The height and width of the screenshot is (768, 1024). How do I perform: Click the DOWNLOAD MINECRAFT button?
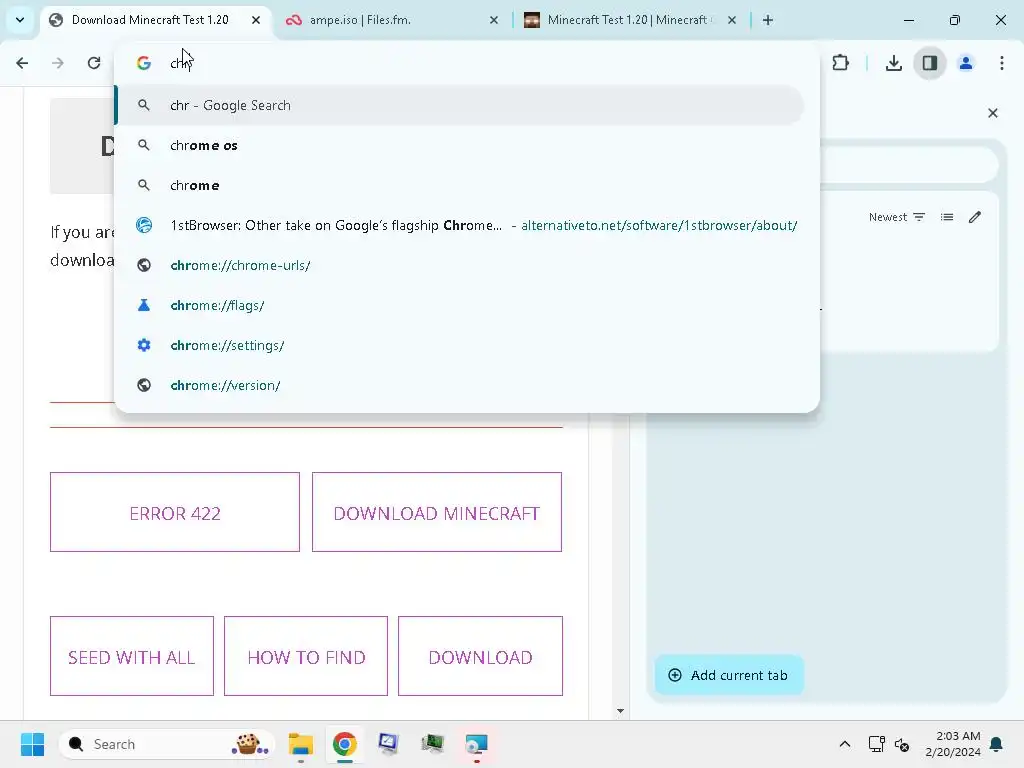(x=437, y=513)
